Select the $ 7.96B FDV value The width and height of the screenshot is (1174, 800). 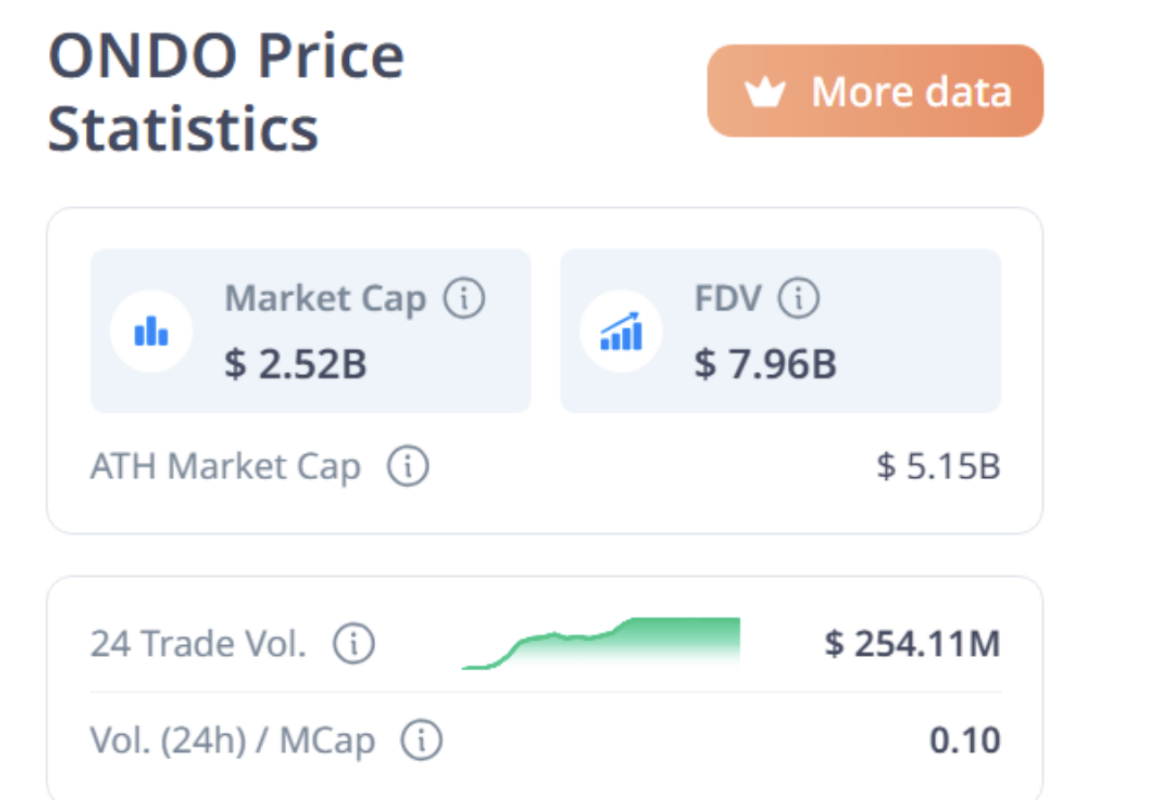point(765,364)
